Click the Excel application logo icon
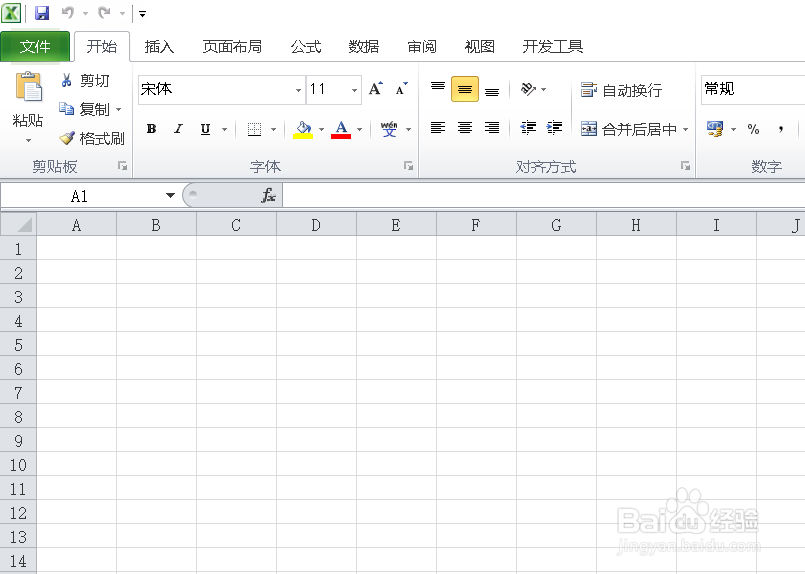The width and height of the screenshot is (805, 574). pyautogui.click(x=11, y=13)
